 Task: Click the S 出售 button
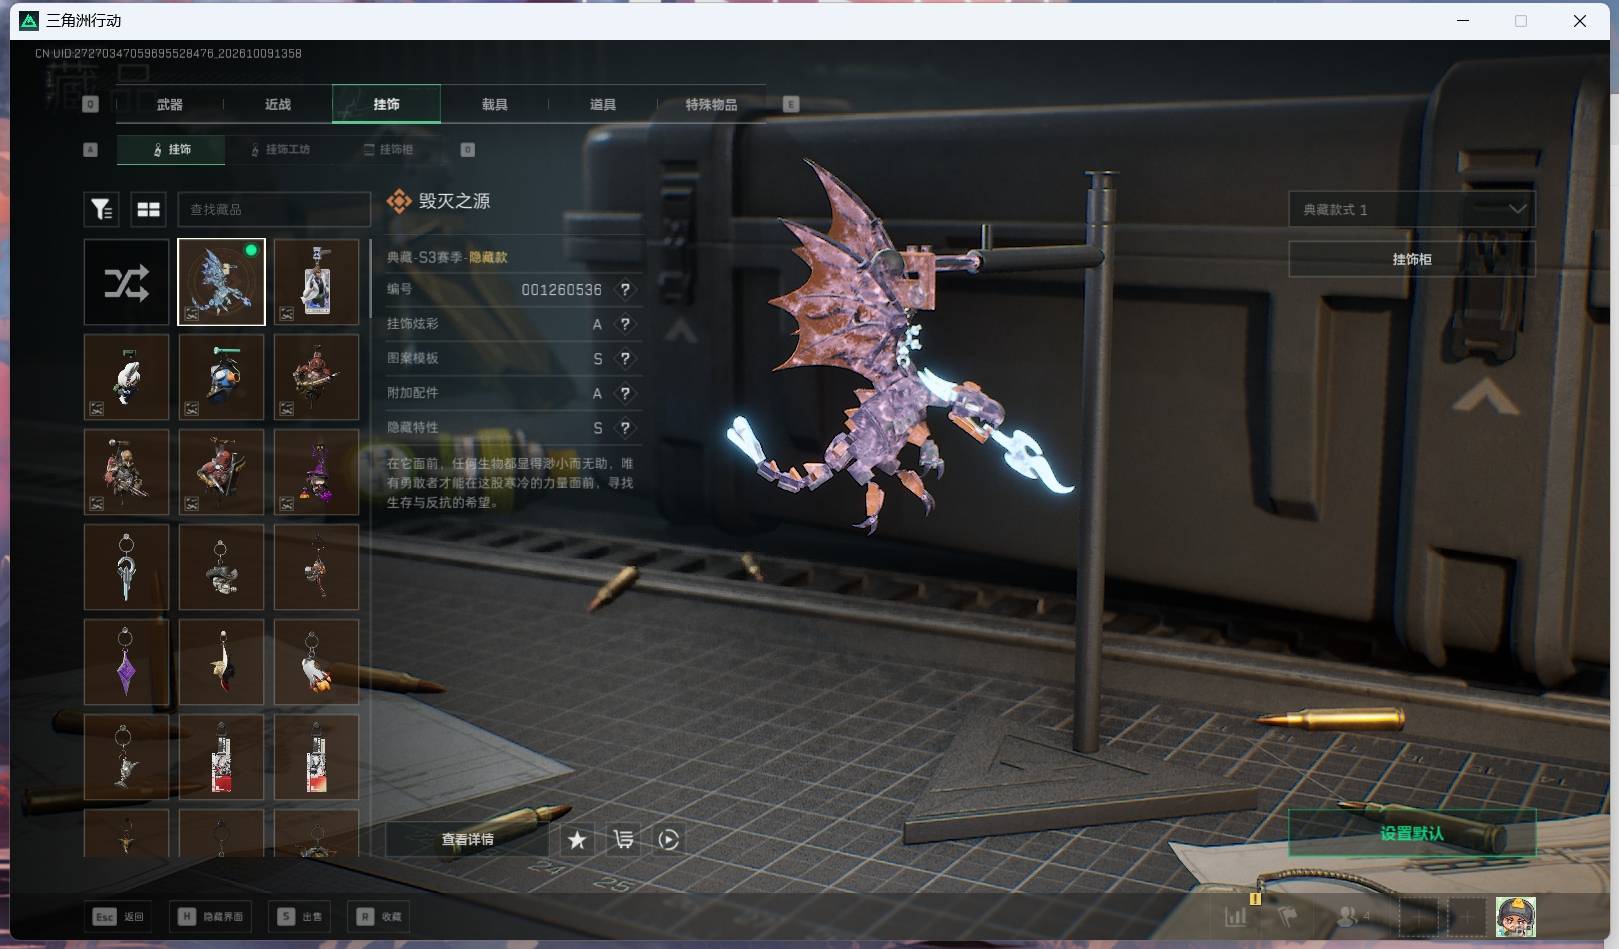pyautogui.click(x=300, y=916)
